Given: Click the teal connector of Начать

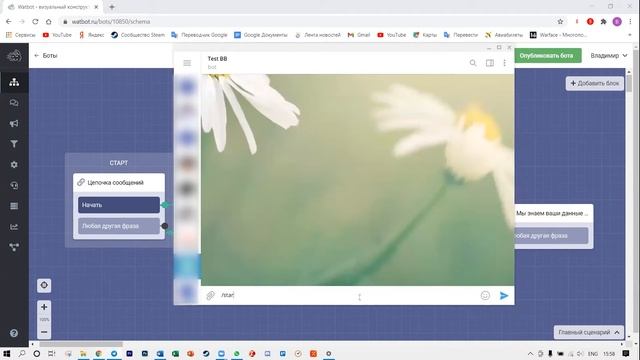Looking at the screenshot, I should click(x=165, y=205).
